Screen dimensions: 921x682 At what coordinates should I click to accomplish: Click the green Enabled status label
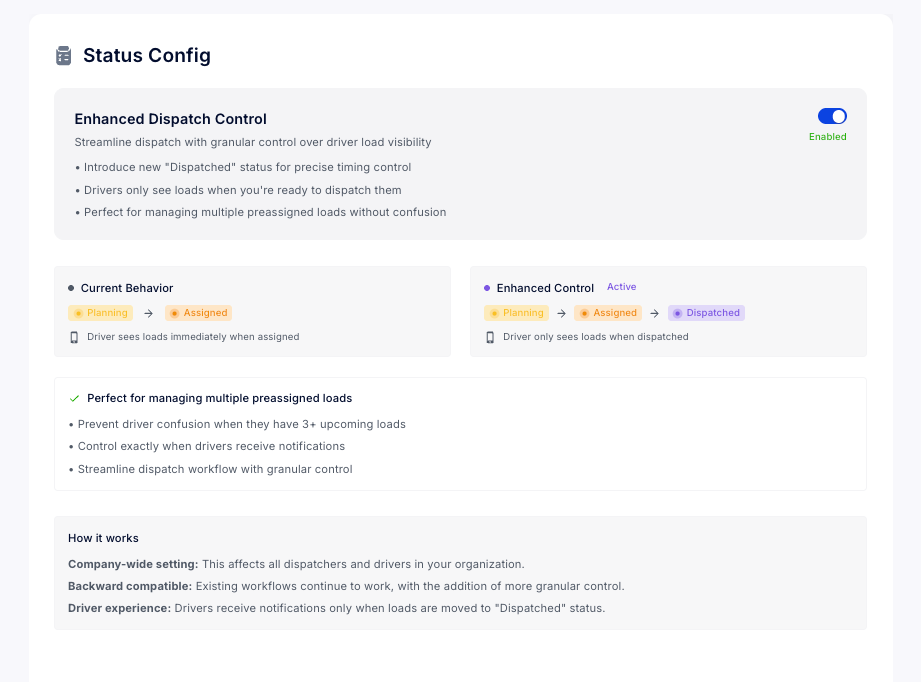click(827, 137)
